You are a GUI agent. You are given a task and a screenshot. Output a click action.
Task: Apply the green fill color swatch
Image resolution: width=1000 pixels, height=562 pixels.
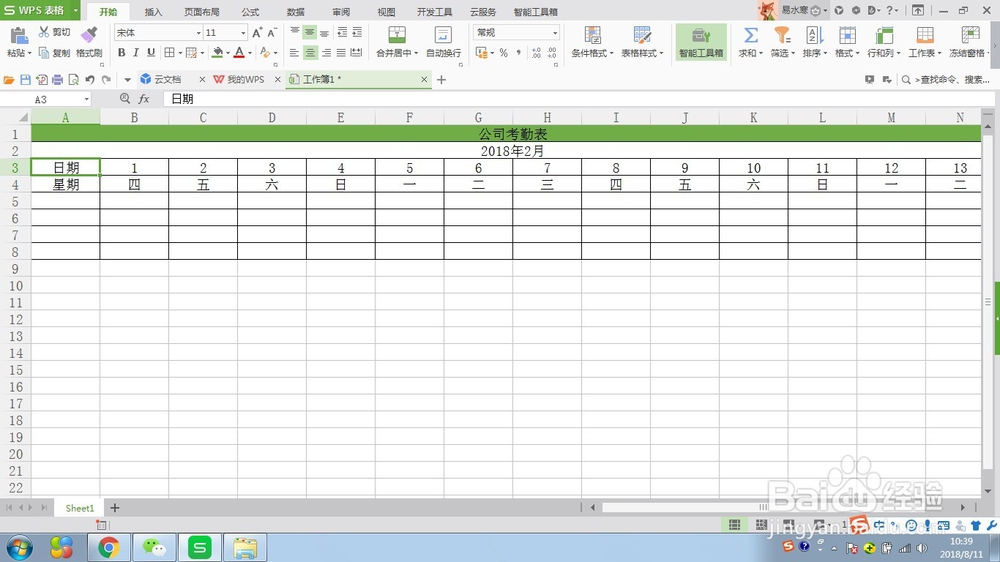coord(217,53)
